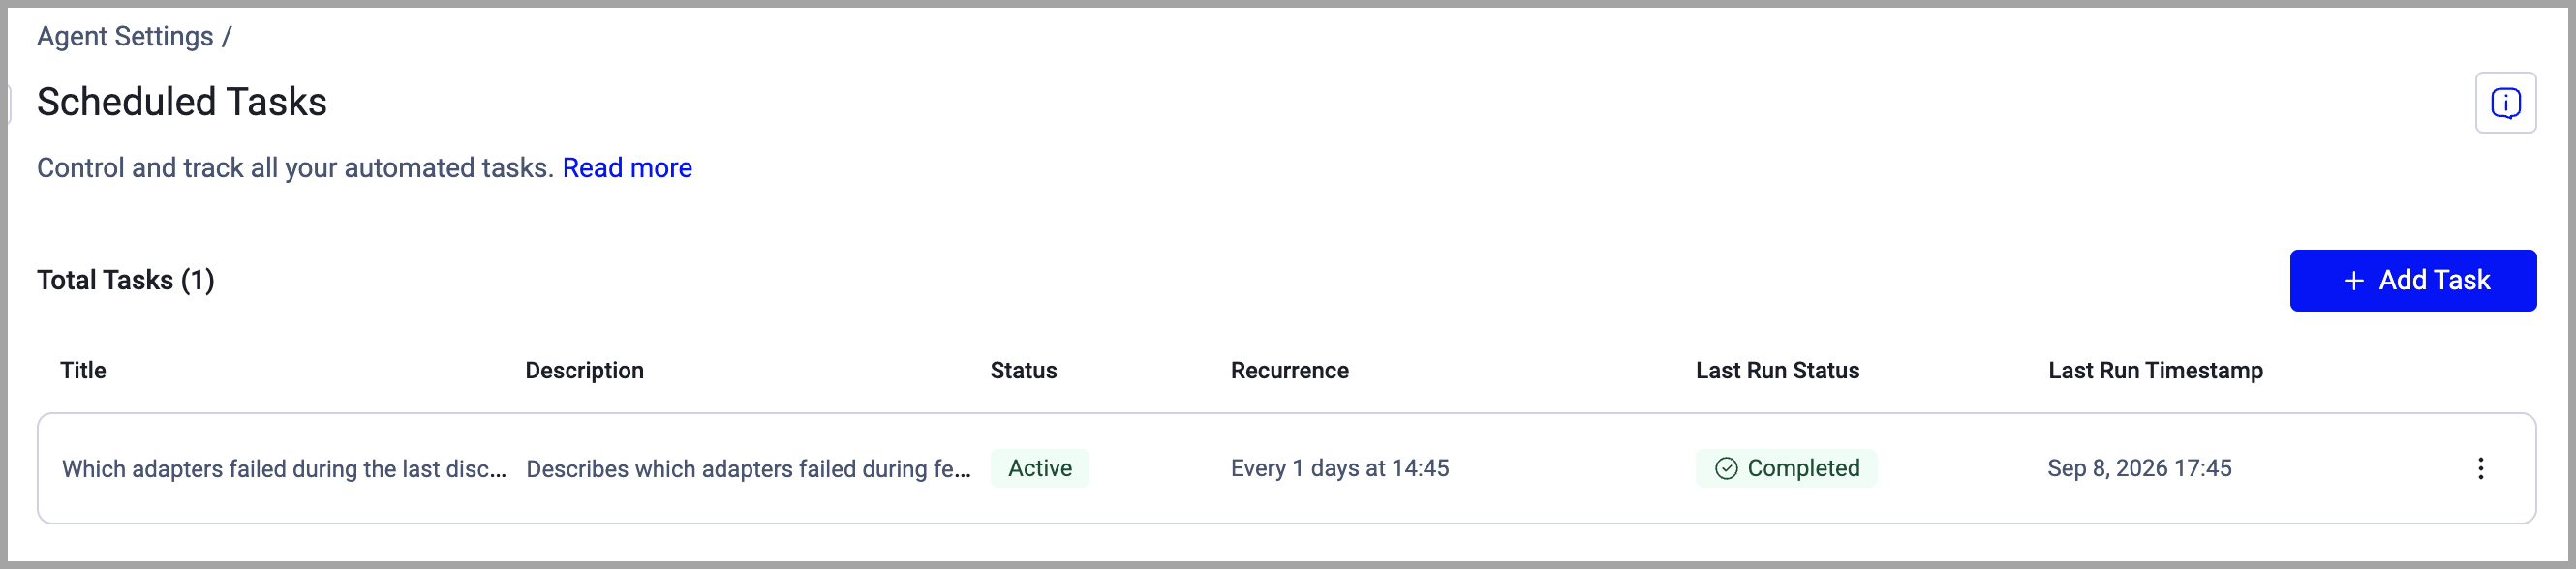Click the Recurrence column header

pos(1289,370)
